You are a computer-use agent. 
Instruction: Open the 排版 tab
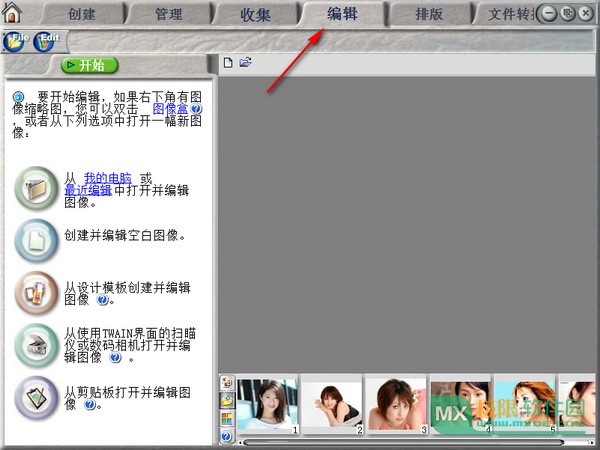click(x=429, y=15)
